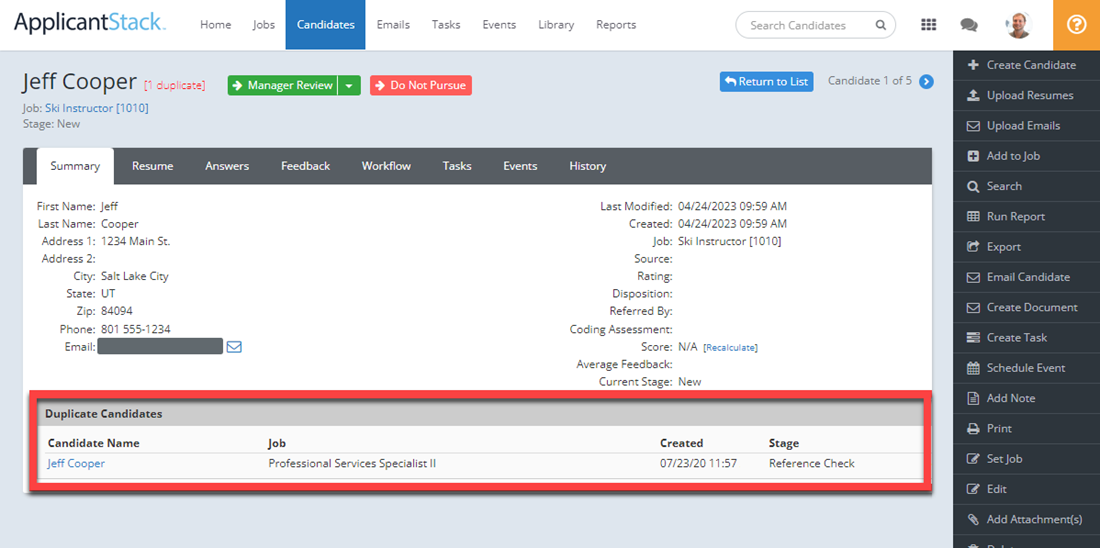Screen dimensions: 1100x548
Task: Open the Ski Instructor [1010] job link
Action: point(97,108)
